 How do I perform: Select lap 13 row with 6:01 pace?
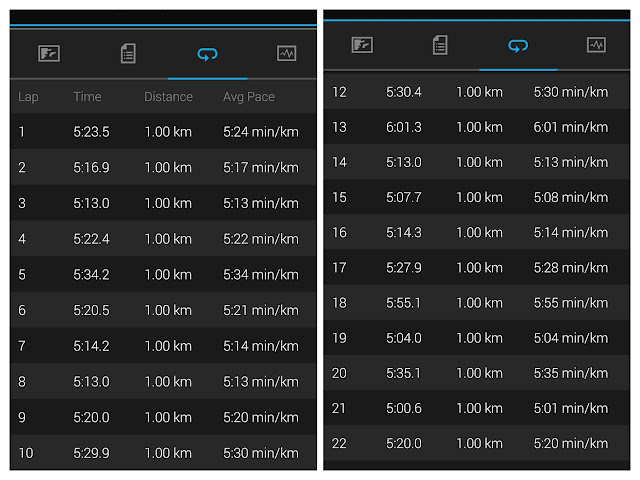[x=478, y=127]
